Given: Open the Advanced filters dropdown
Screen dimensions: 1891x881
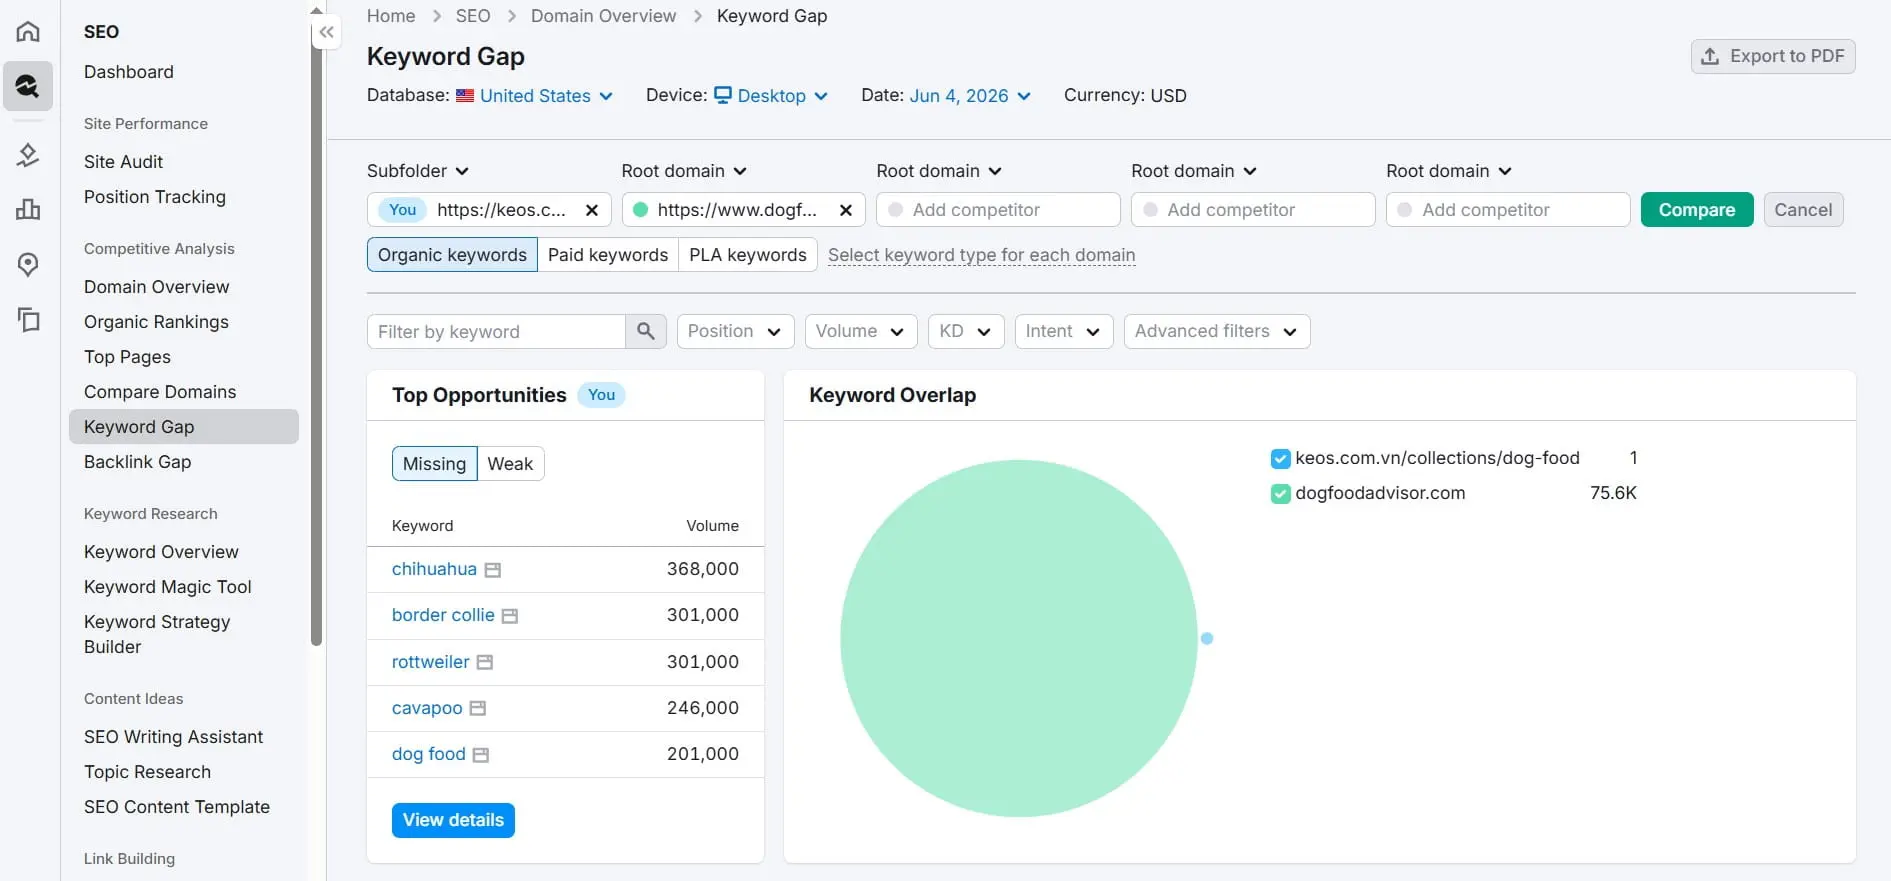Looking at the screenshot, I should pos(1217,331).
